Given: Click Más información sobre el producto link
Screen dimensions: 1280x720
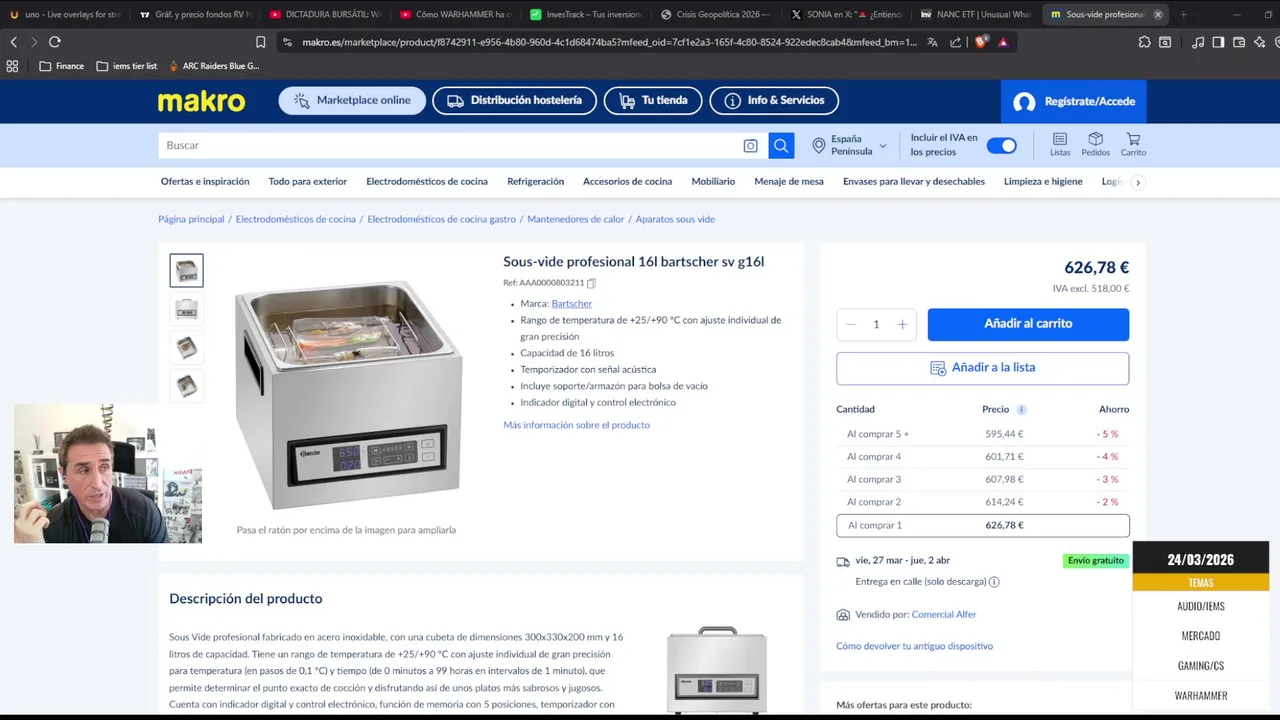Looking at the screenshot, I should 576,425.
